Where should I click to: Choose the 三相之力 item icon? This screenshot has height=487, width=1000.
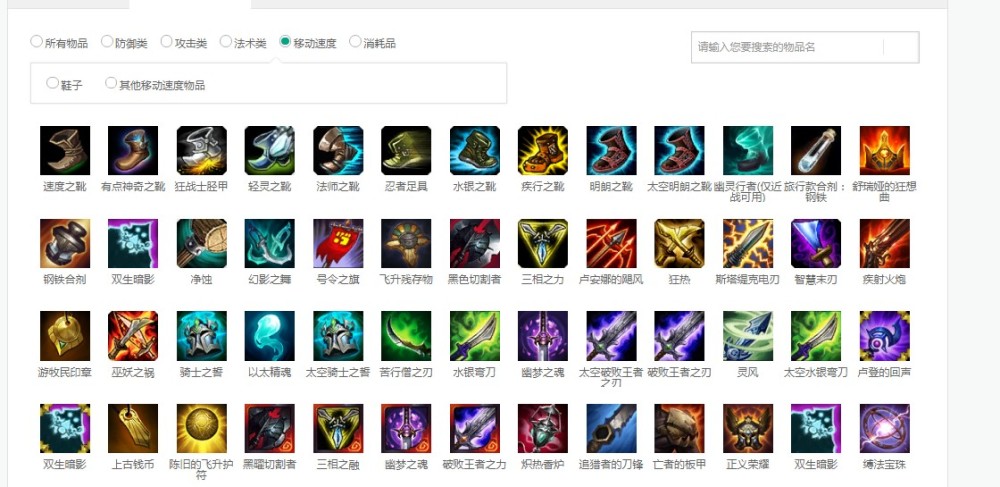(543, 244)
